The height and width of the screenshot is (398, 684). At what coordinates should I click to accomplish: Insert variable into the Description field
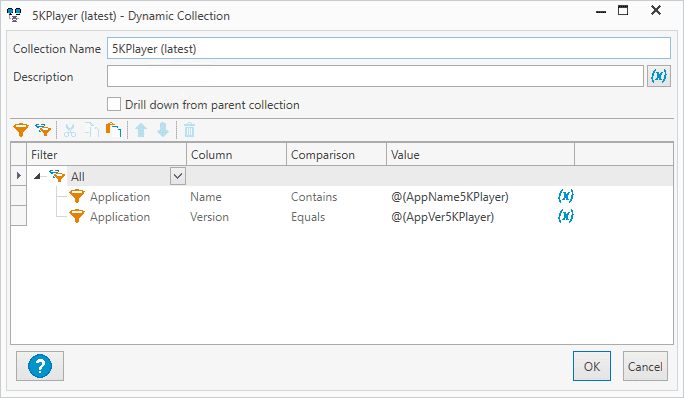tap(658, 76)
